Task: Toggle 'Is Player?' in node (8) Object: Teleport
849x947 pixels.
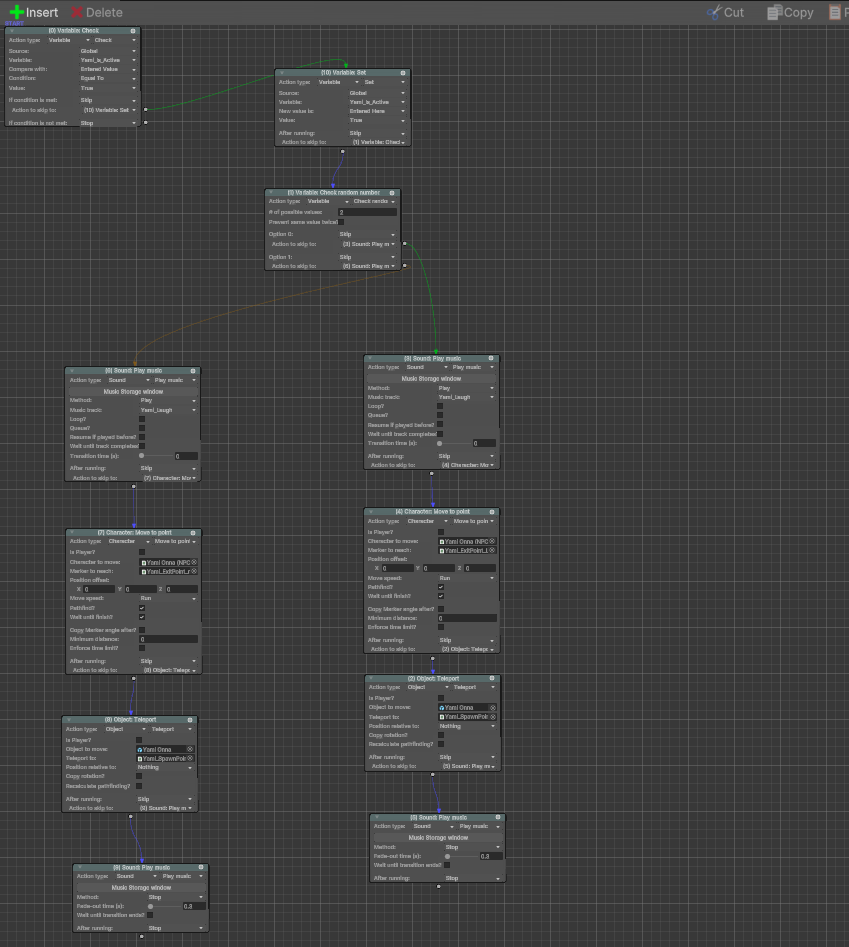Action: 139,740
